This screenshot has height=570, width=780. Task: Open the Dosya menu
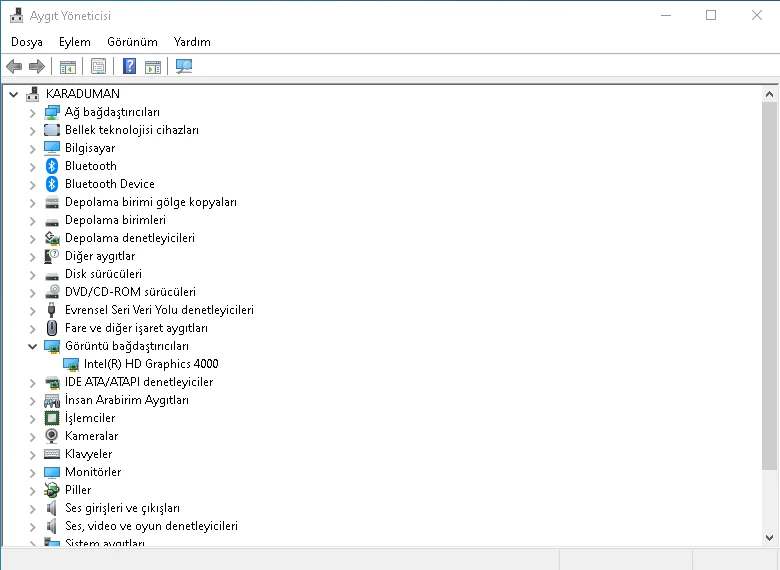click(x=27, y=42)
